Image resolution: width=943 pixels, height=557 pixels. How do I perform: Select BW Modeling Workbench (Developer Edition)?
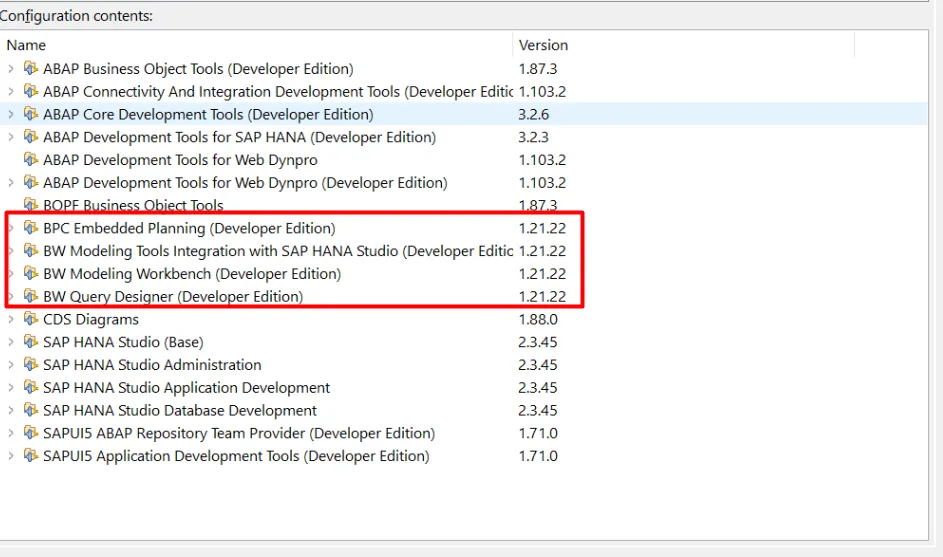coord(192,274)
